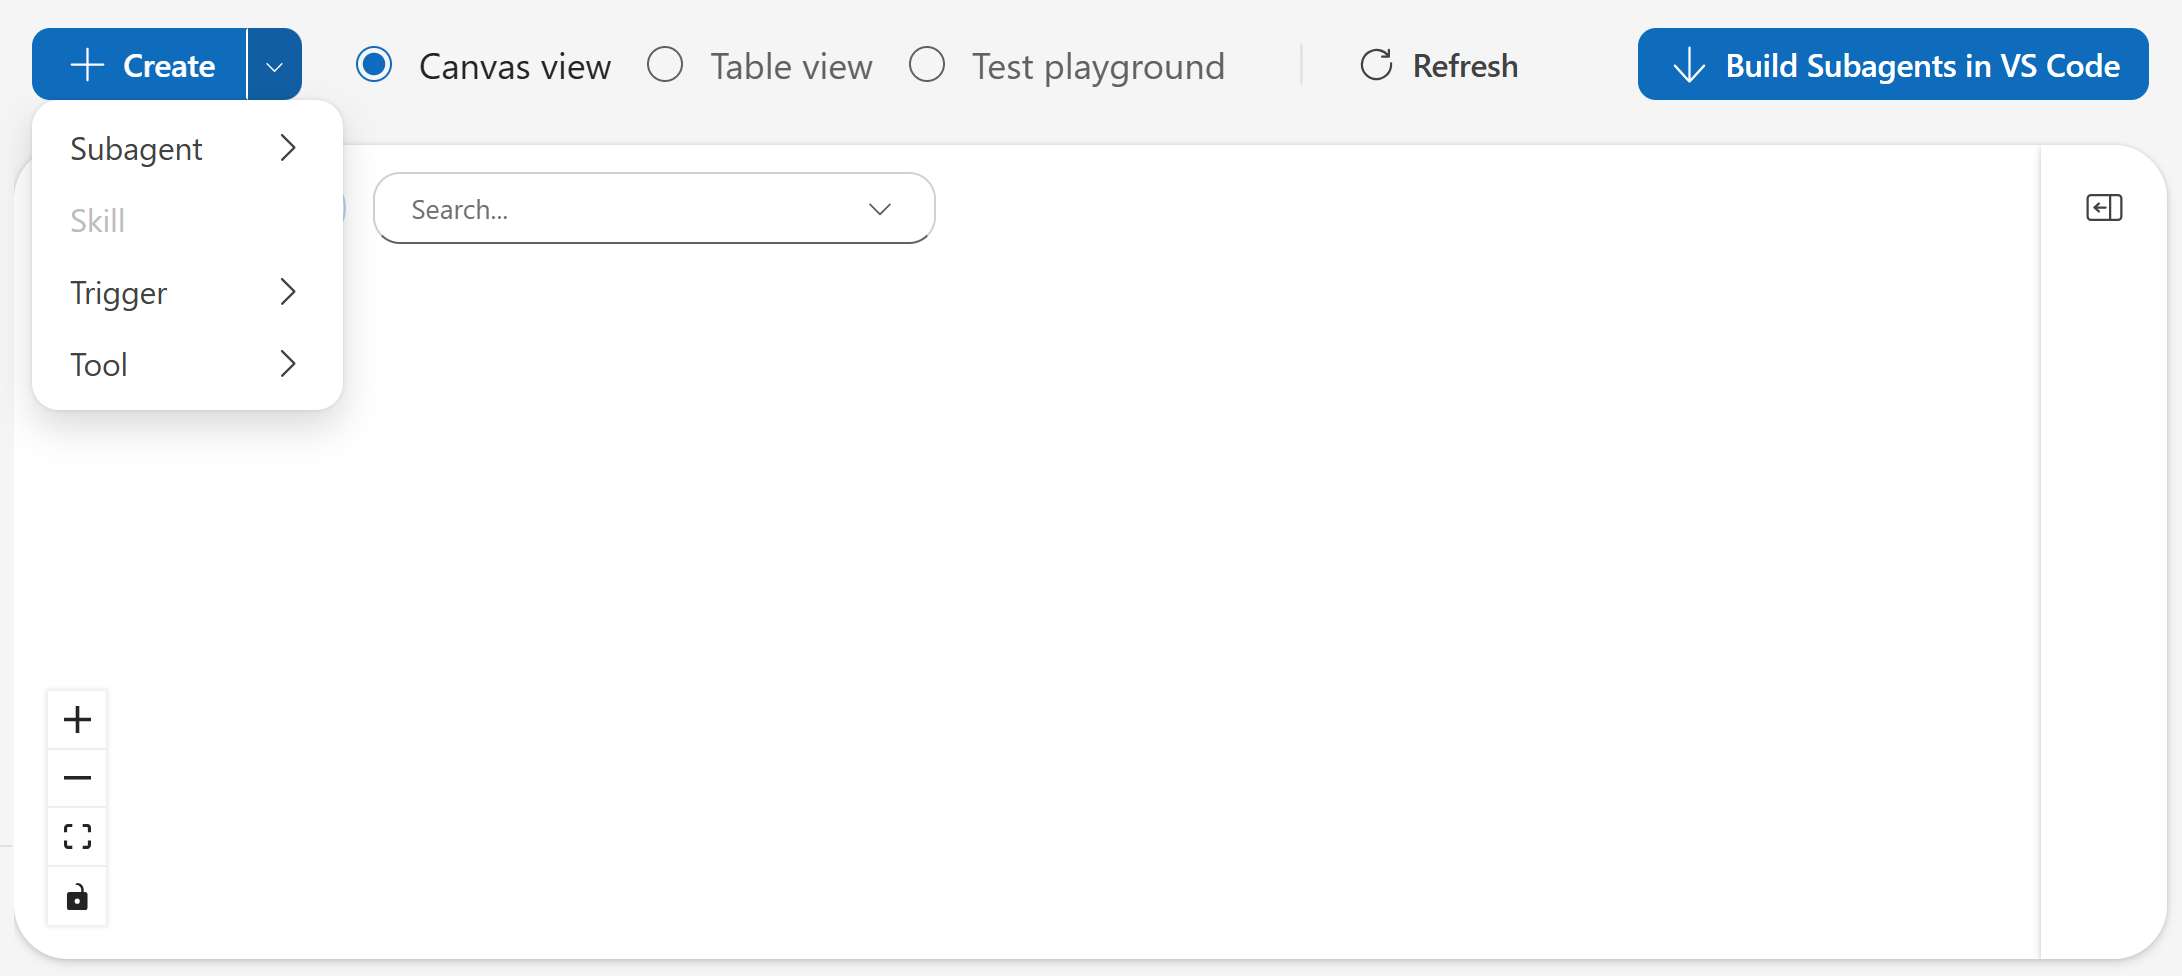Image resolution: width=2182 pixels, height=976 pixels.
Task: Click the download arrow in Build Subagents button
Action: point(1688,64)
